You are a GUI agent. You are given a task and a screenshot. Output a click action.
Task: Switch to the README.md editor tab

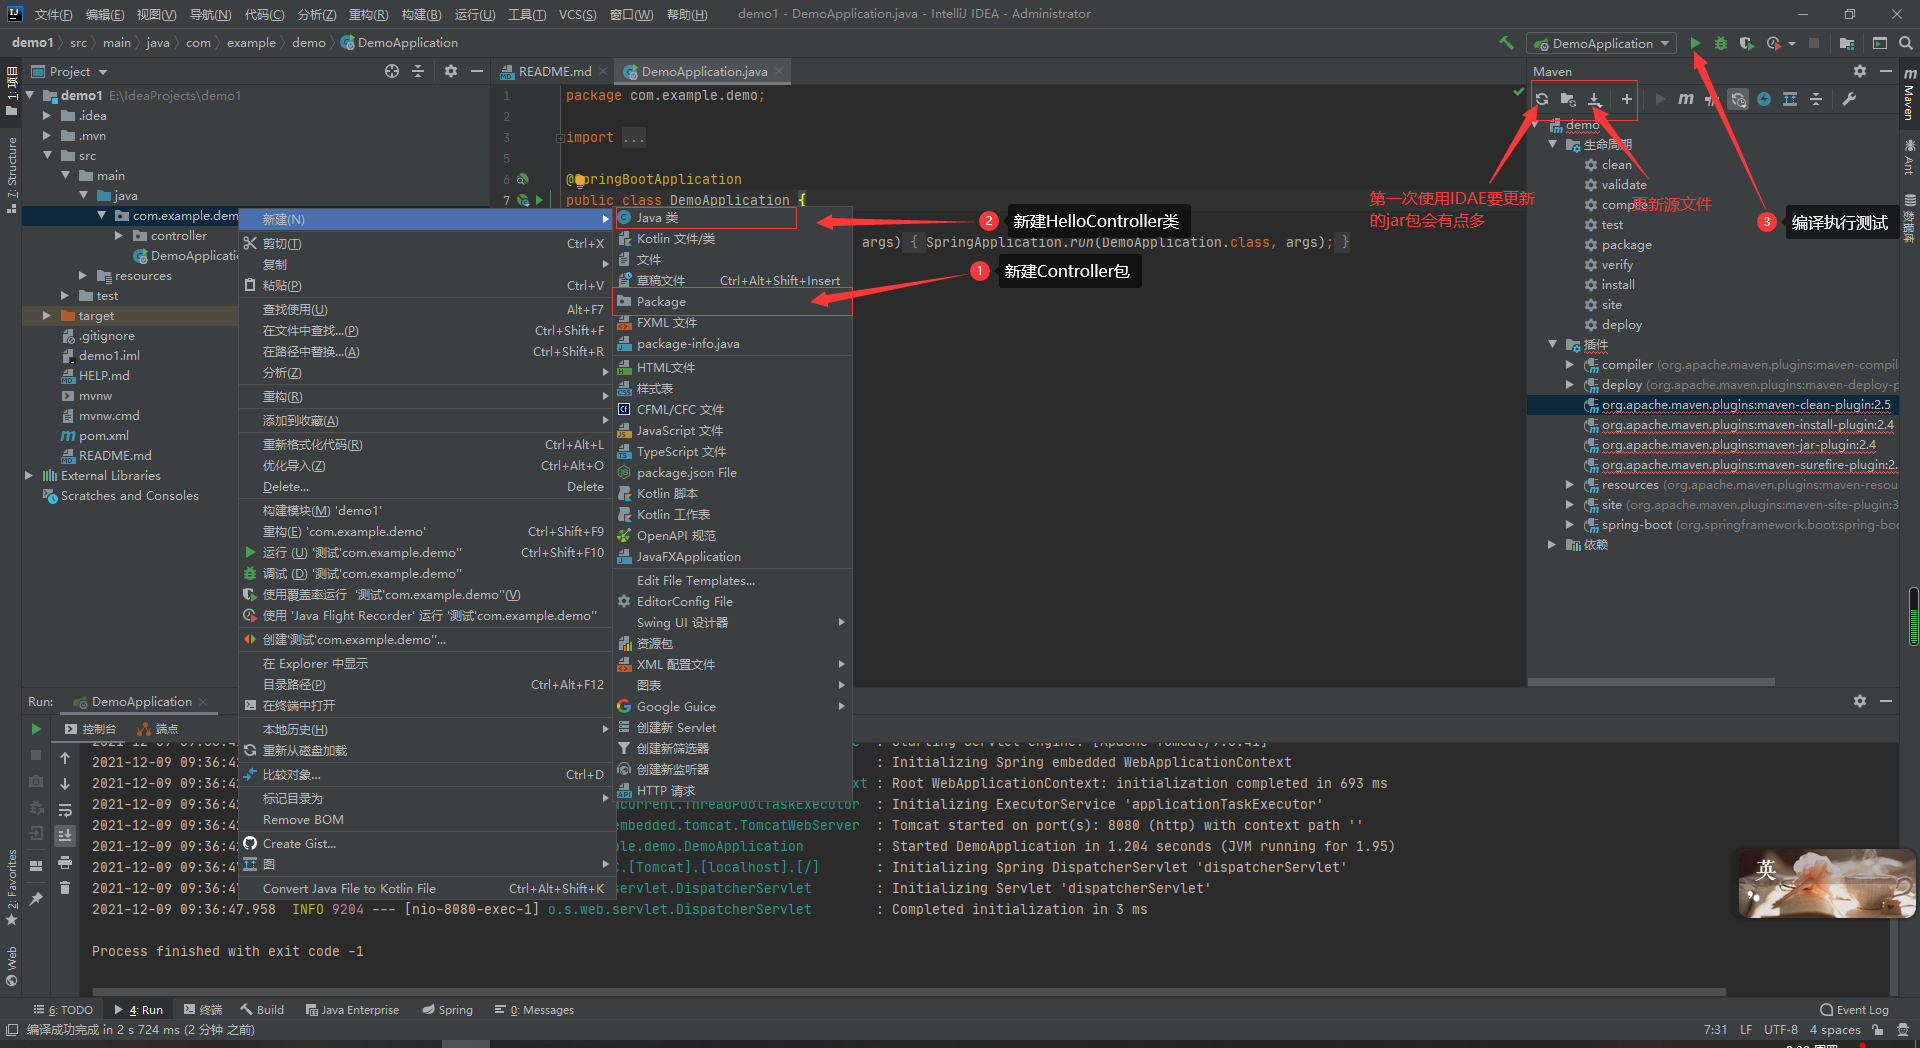click(x=550, y=71)
